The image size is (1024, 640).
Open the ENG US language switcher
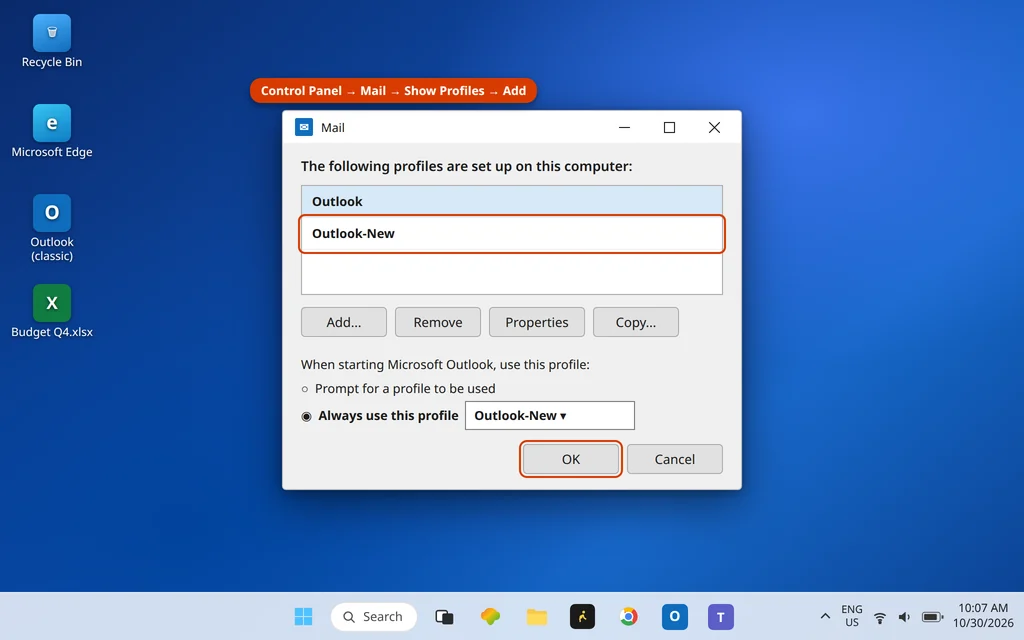point(852,616)
